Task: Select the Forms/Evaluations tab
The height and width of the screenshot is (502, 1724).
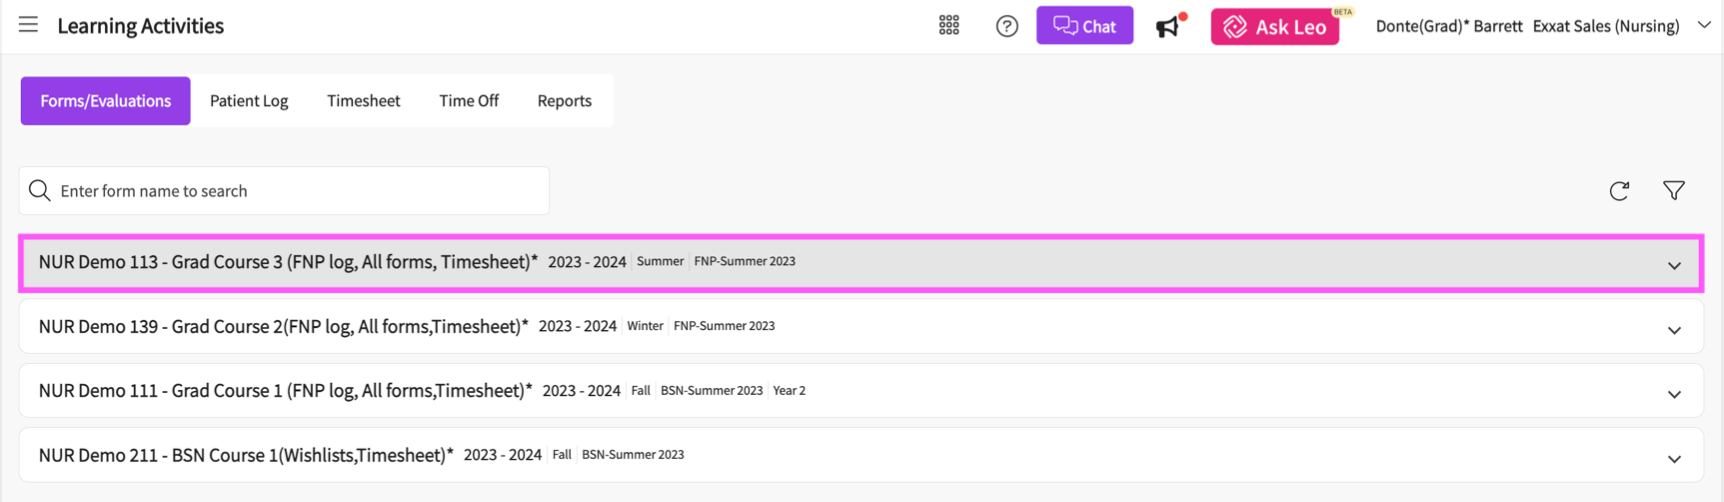Action: coord(105,101)
